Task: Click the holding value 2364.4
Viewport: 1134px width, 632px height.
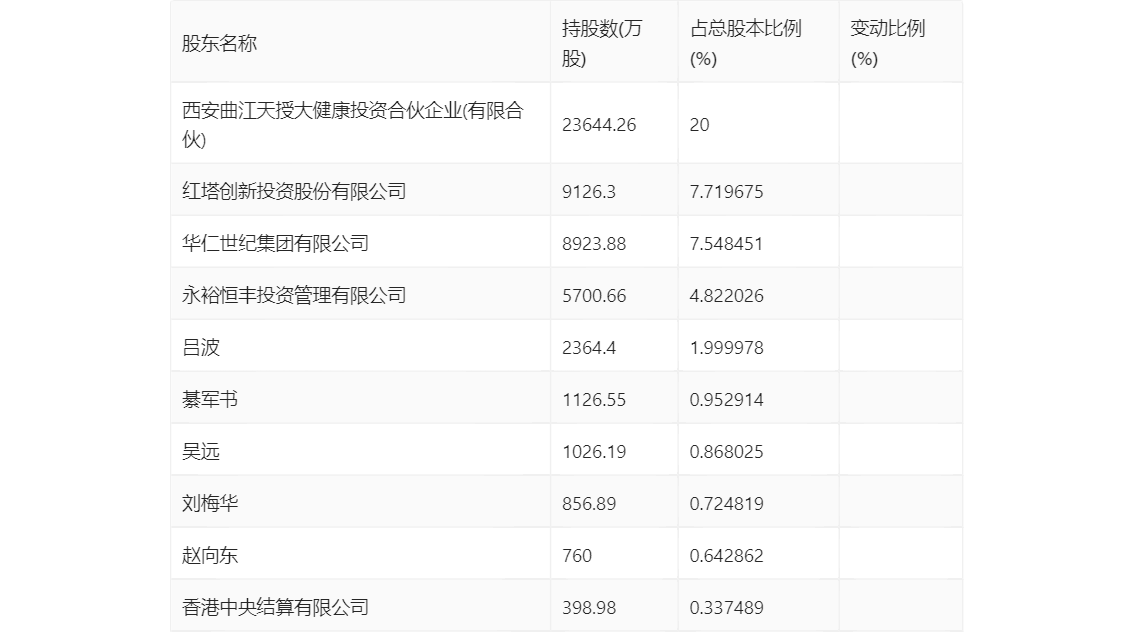Action: click(x=589, y=348)
